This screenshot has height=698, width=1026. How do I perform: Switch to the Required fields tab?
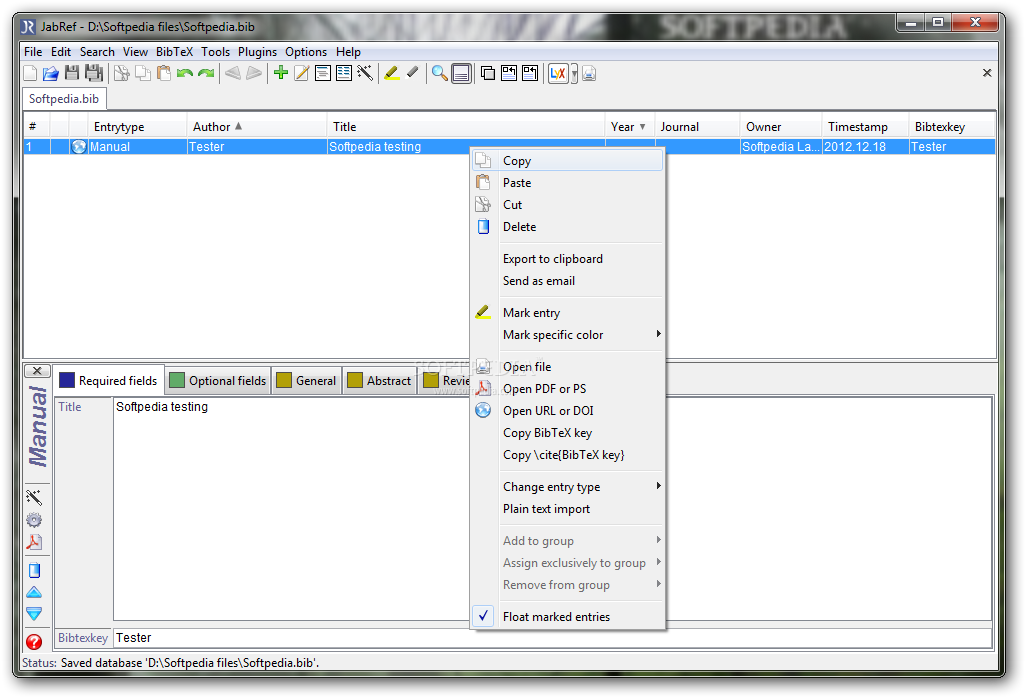tap(109, 380)
